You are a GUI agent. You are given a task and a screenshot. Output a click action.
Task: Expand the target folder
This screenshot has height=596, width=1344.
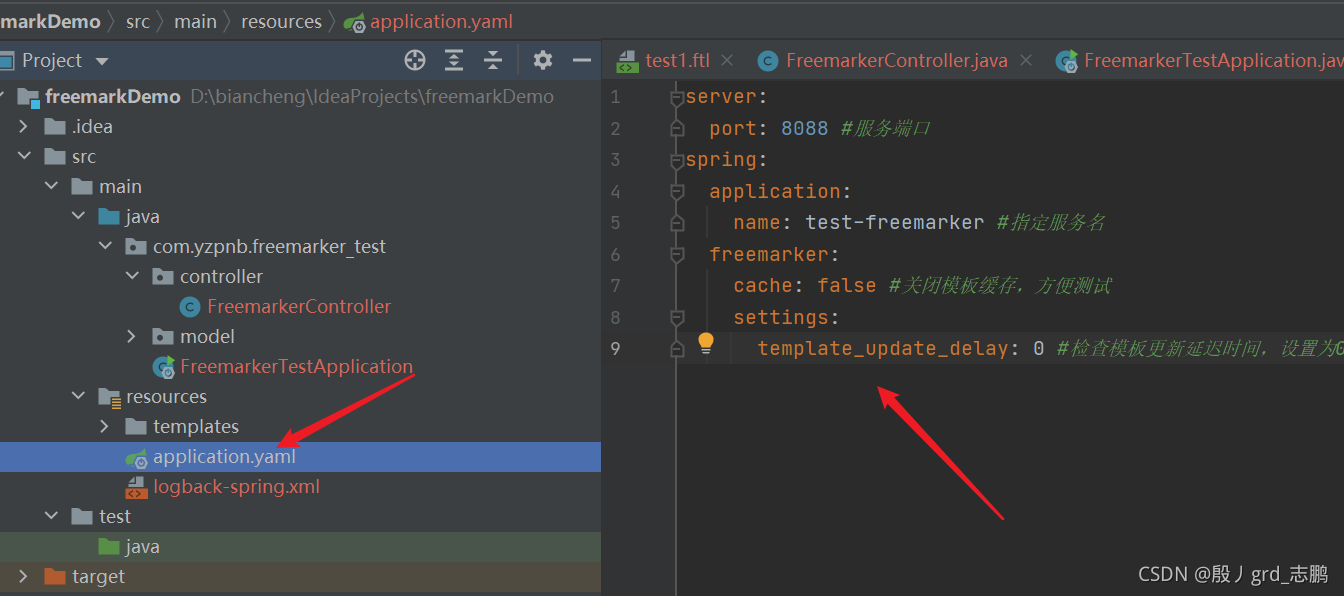[x=25, y=577]
